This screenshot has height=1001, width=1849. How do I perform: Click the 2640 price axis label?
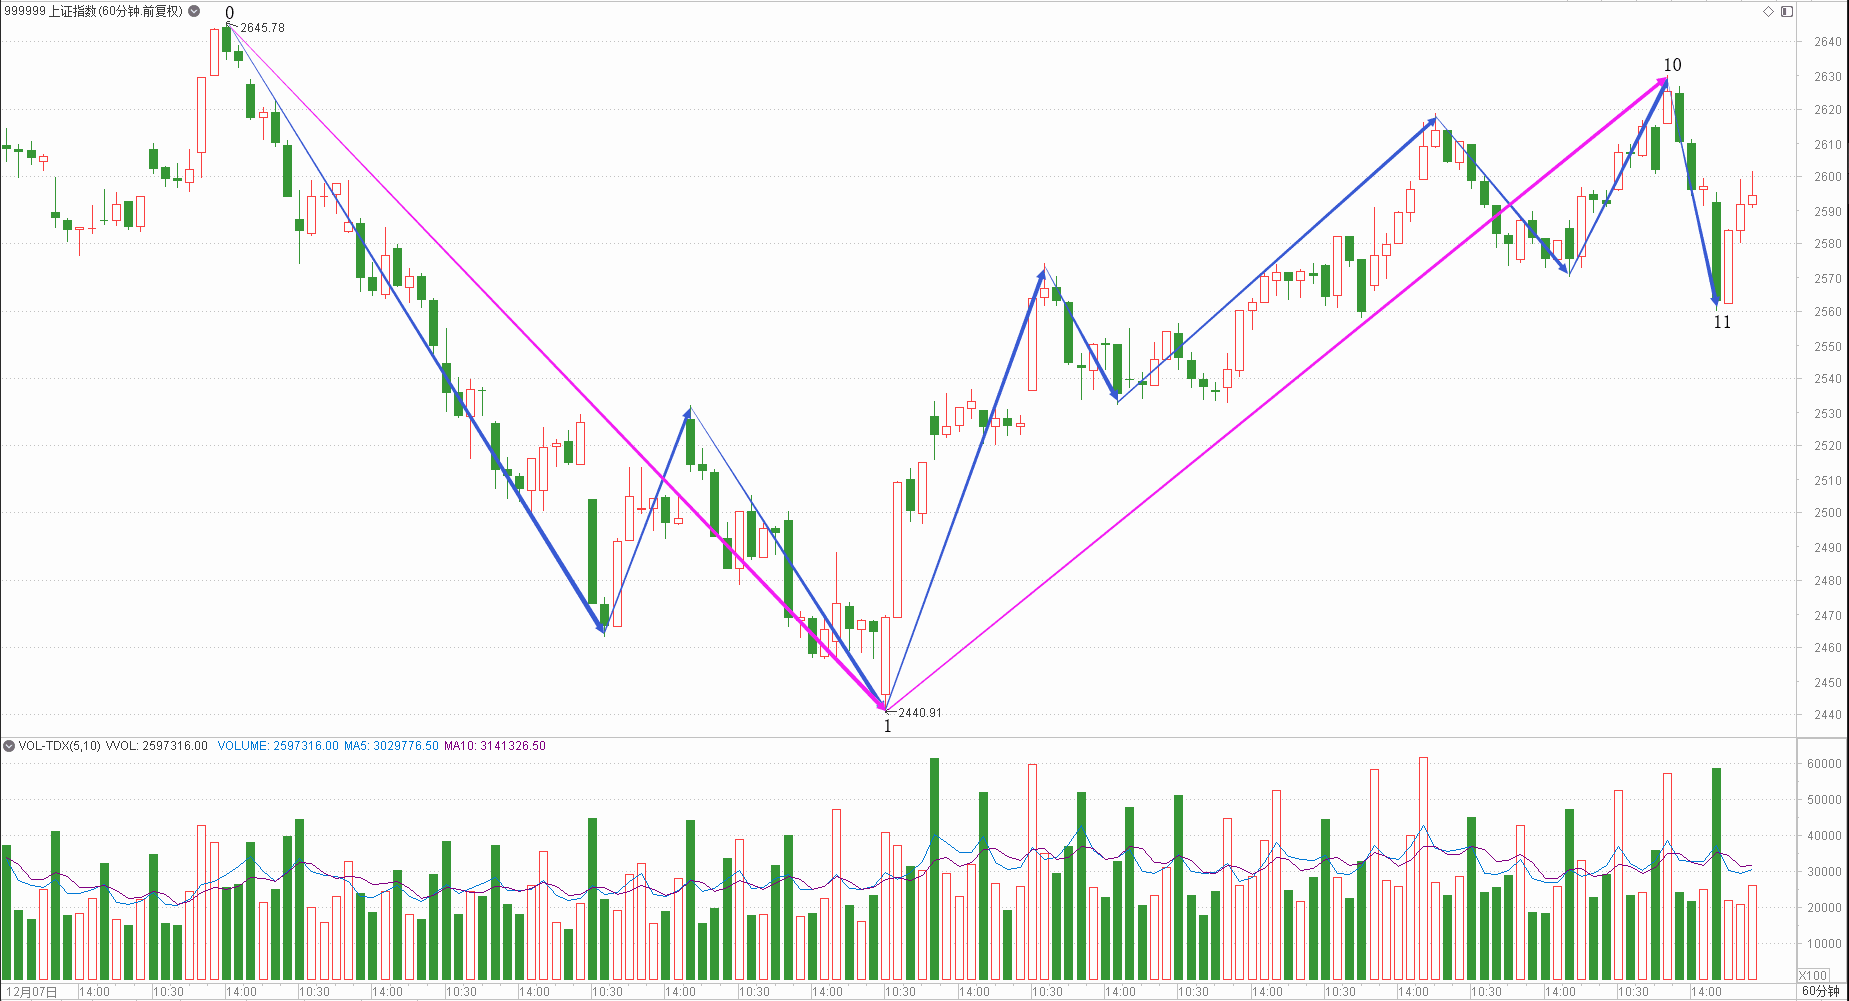[x=1828, y=42]
